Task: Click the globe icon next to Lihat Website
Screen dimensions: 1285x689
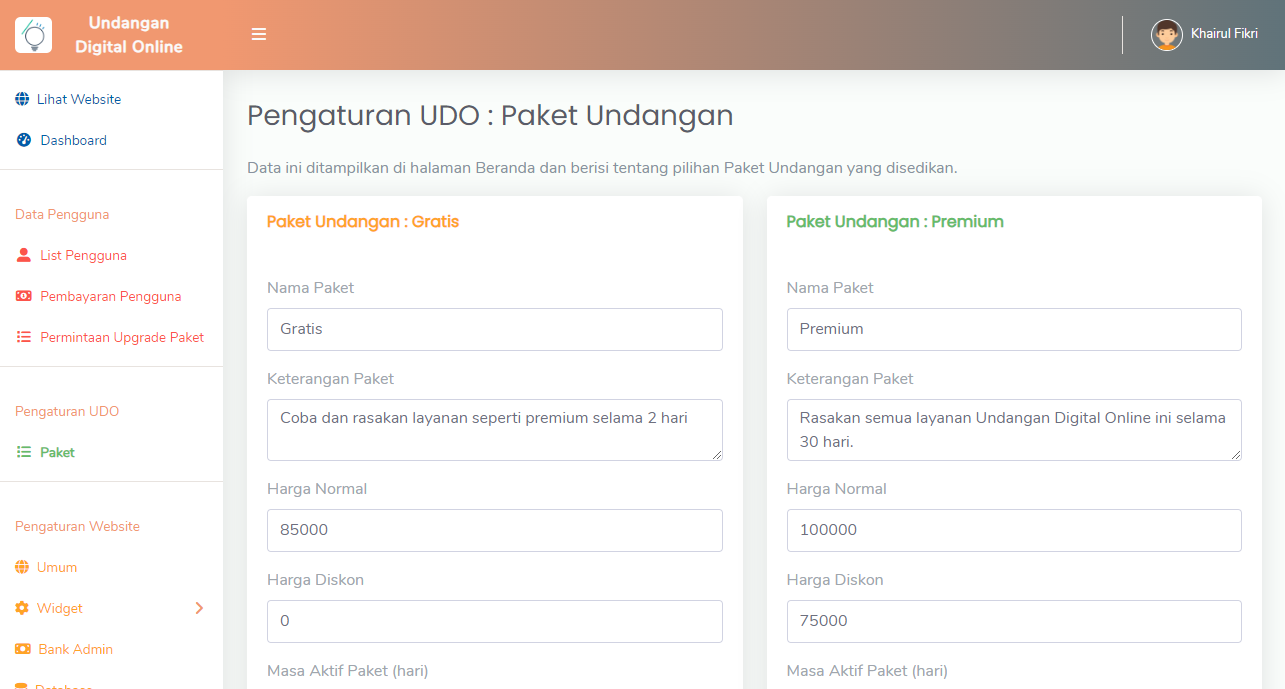Action: tap(22, 99)
